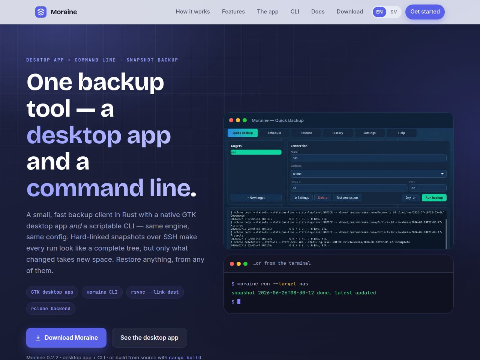The height and width of the screenshot is (360, 480).
Task: Click the yellow dot on the terminal window
Action: pyautogui.click(x=239, y=264)
